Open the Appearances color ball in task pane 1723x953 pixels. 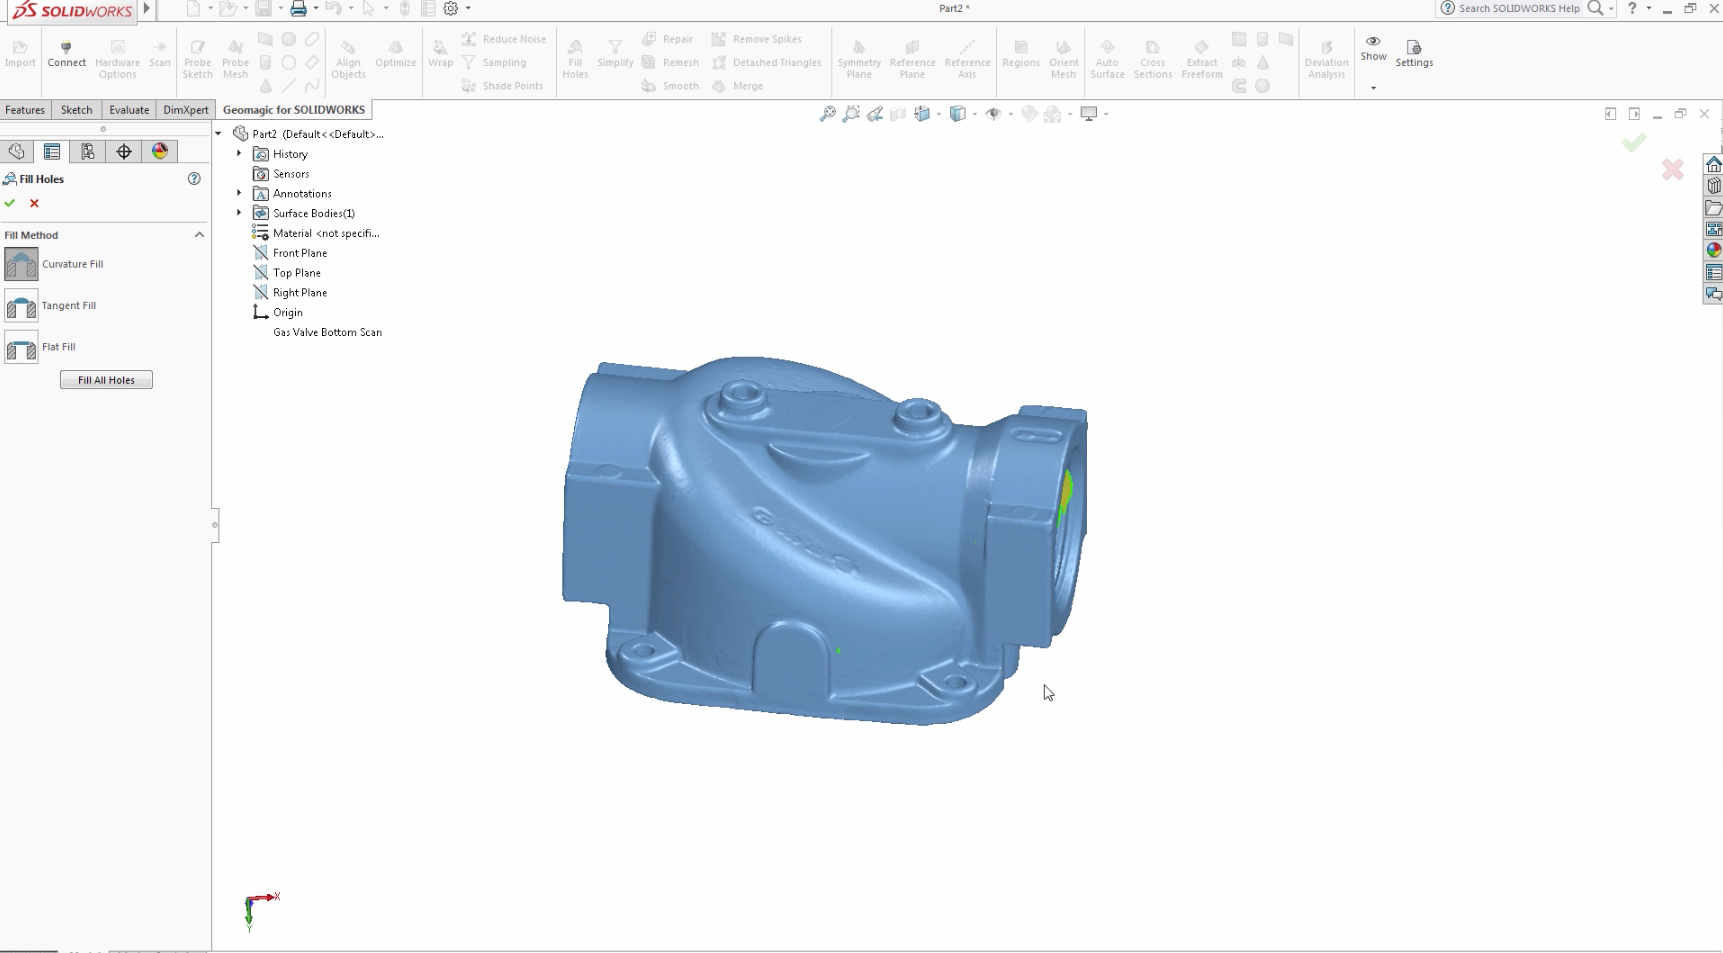pos(1713,250)
